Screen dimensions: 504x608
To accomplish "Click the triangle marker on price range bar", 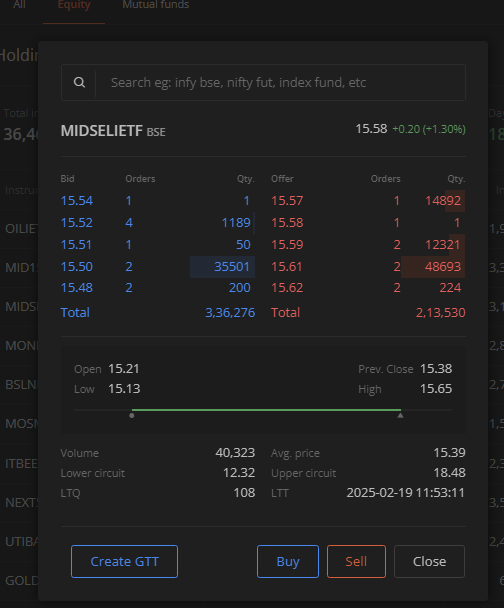I will click(x=400, y=415).
